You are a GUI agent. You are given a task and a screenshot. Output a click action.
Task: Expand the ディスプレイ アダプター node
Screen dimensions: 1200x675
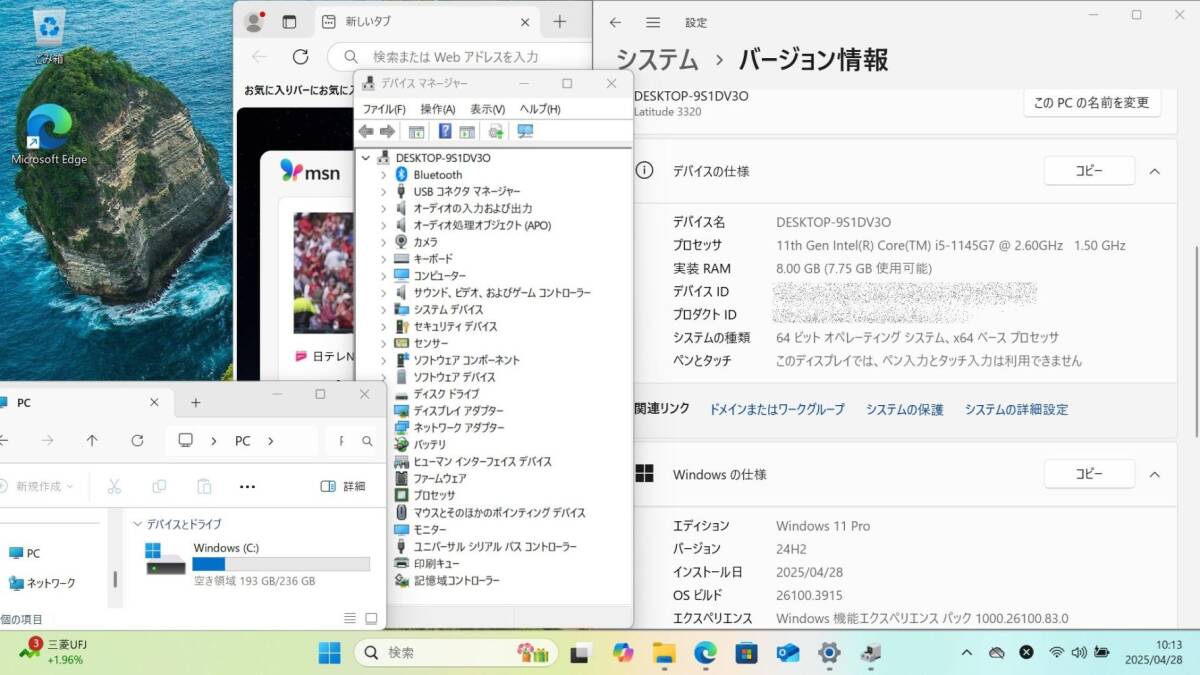pos(383,411)
